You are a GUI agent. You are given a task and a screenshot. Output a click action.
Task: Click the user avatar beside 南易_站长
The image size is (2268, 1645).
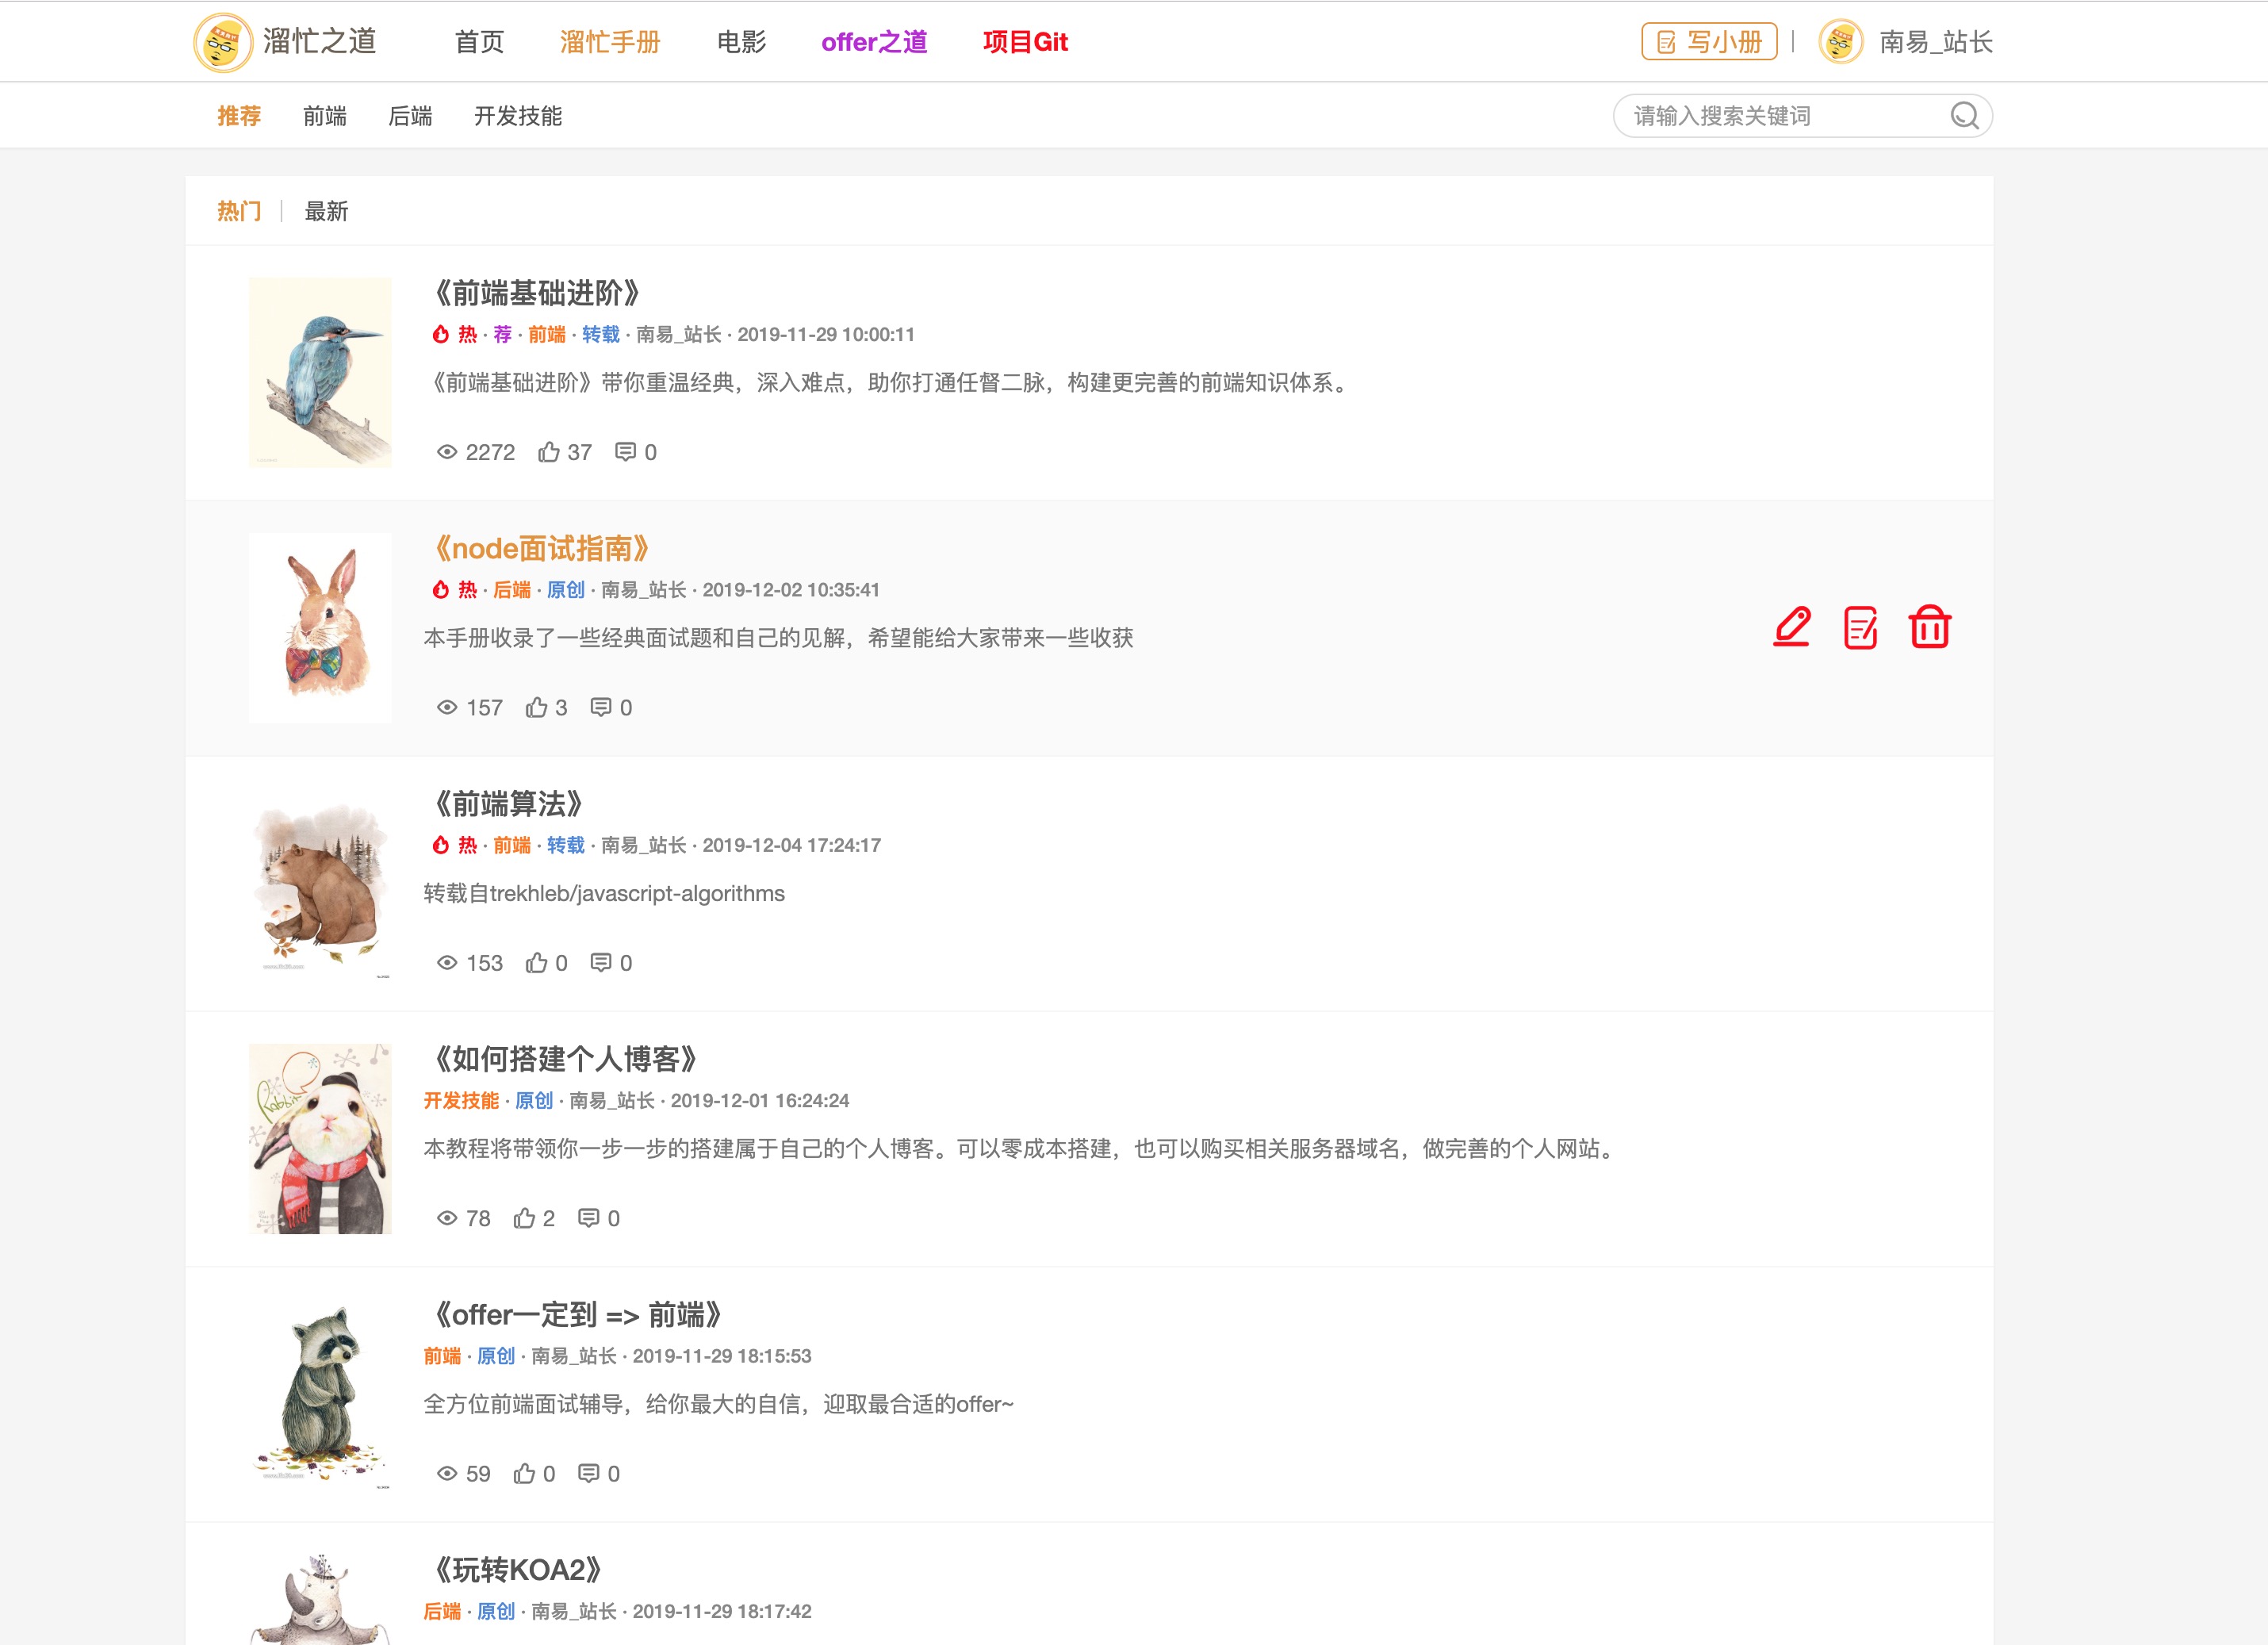1841,42
